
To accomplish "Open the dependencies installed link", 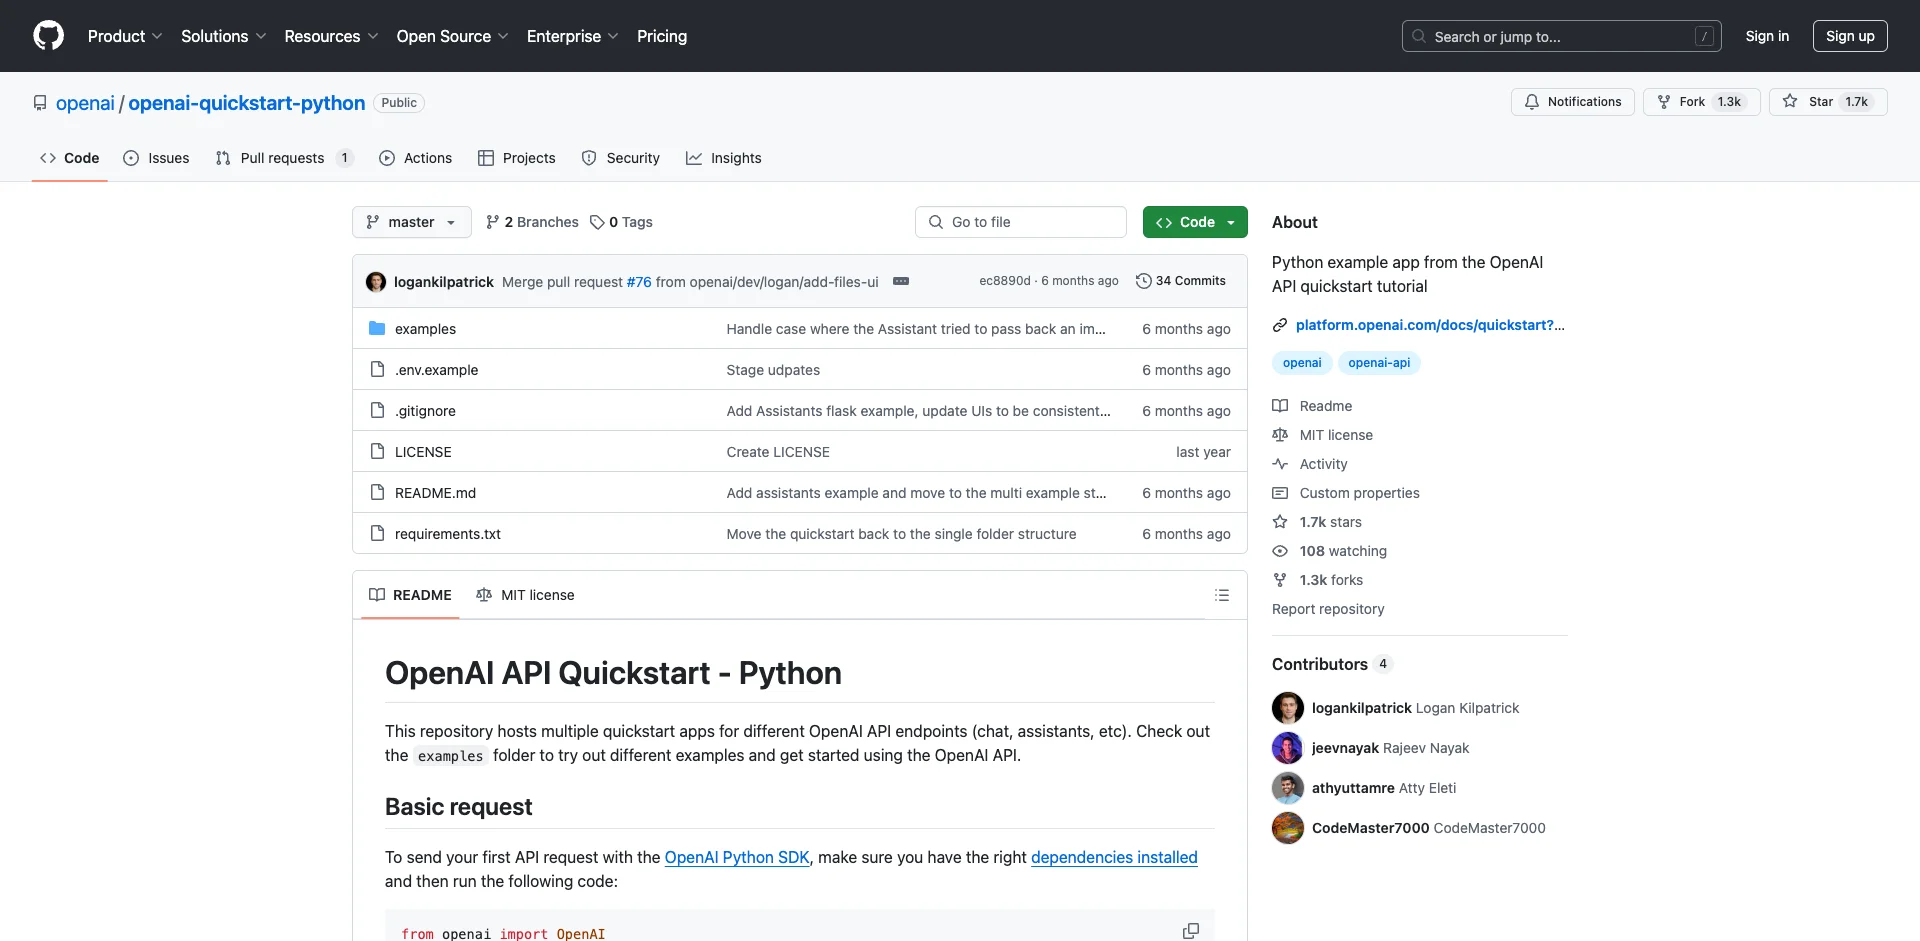I will click(1114, 857).
